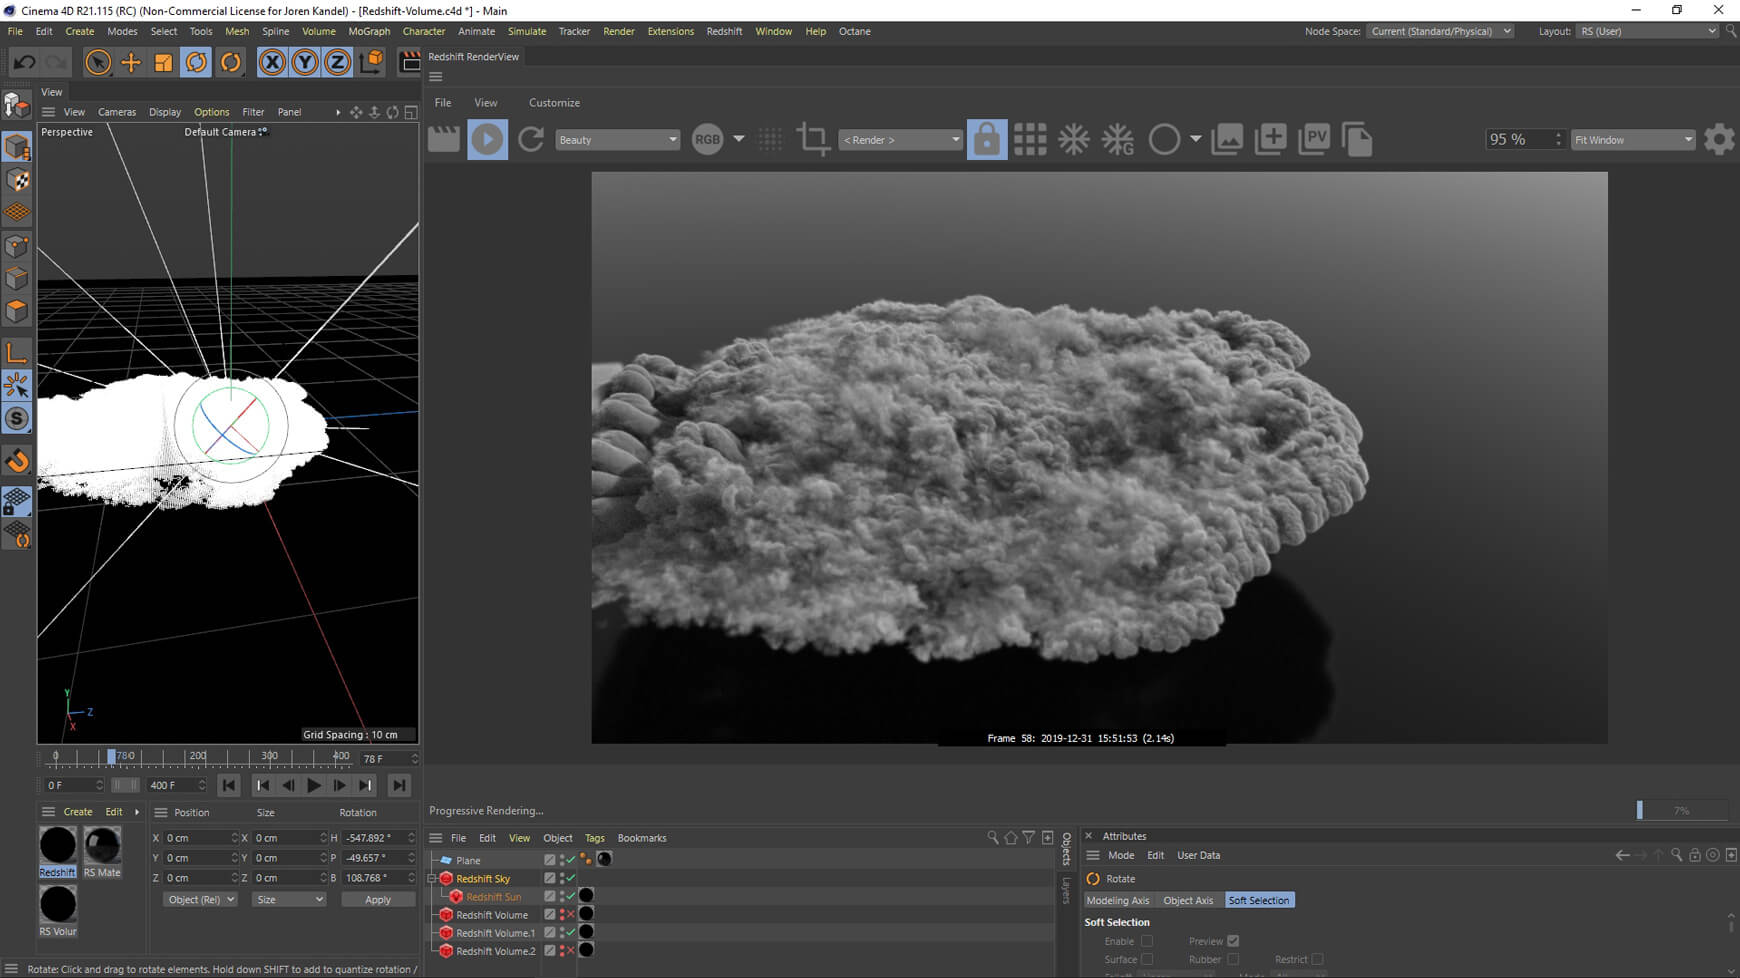The width and height of the screenshot is (1740, 978).
Task: Select the Live Selection tool
Action: [97, 62]
